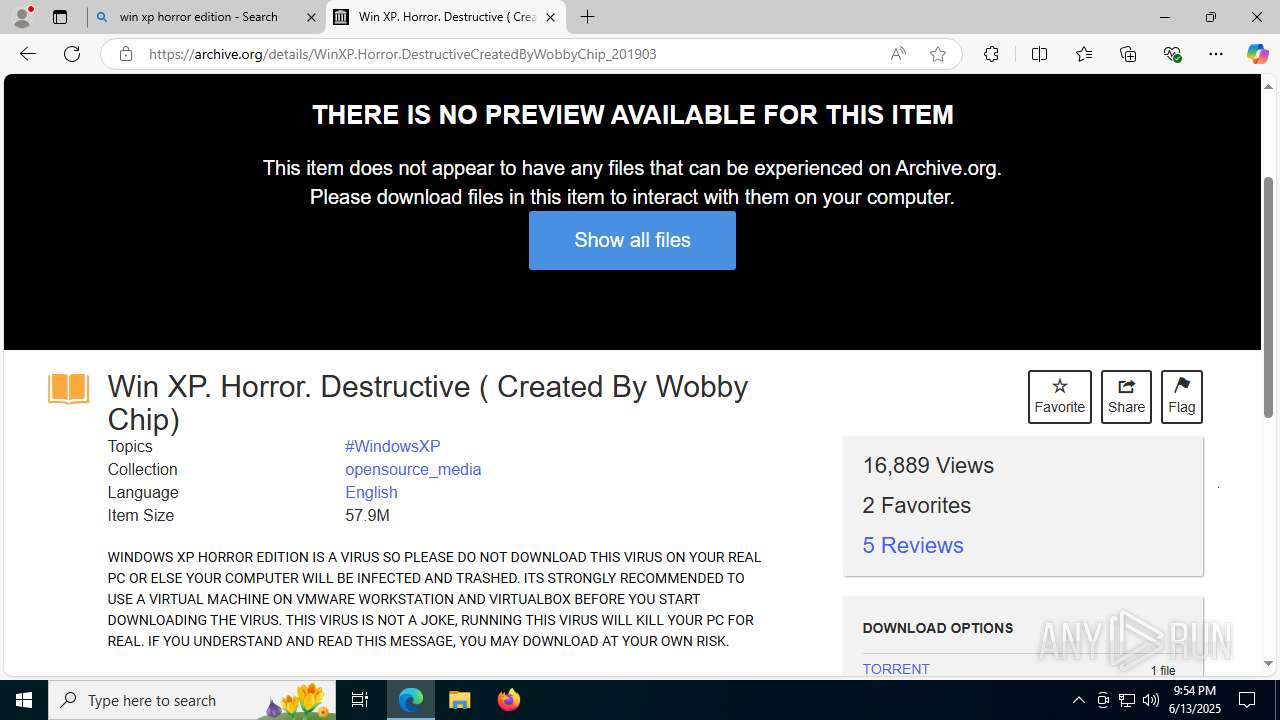
Task: View site information lock icon
Action: 125,54
